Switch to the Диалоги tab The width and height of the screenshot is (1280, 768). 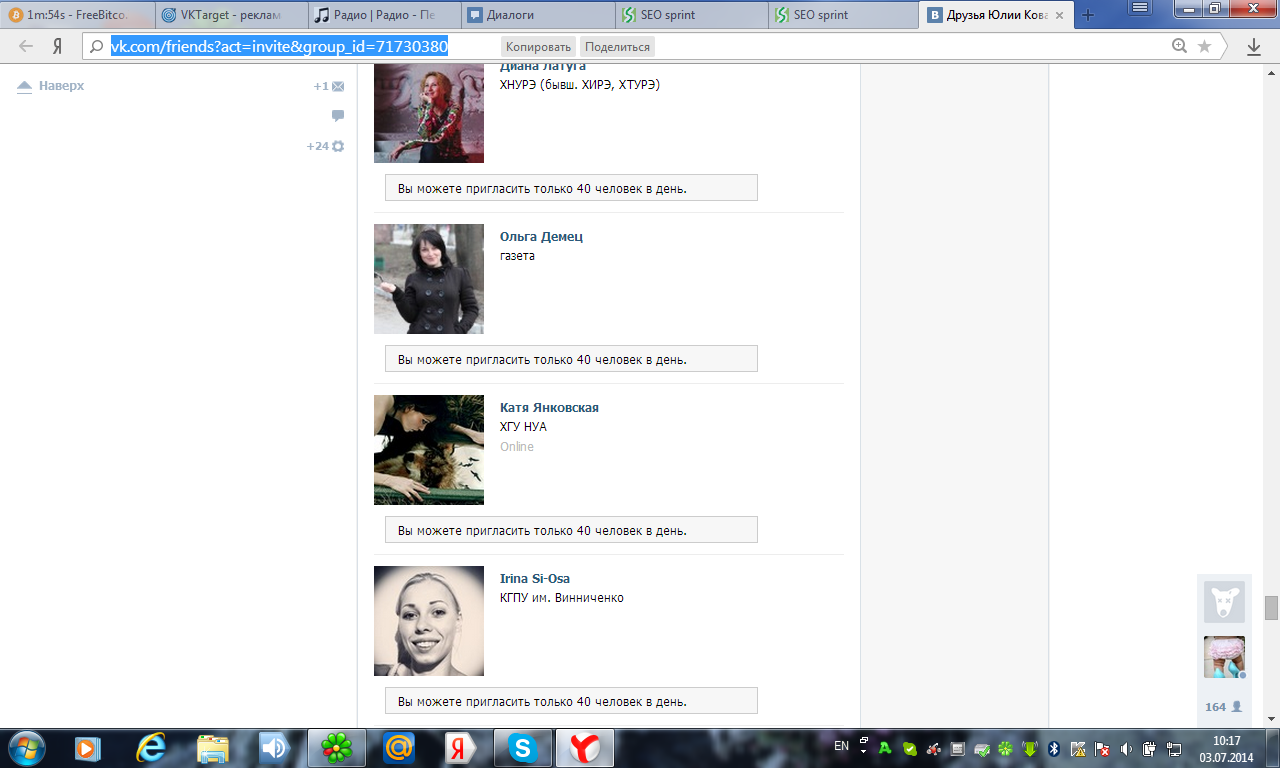tap(537, 15)
